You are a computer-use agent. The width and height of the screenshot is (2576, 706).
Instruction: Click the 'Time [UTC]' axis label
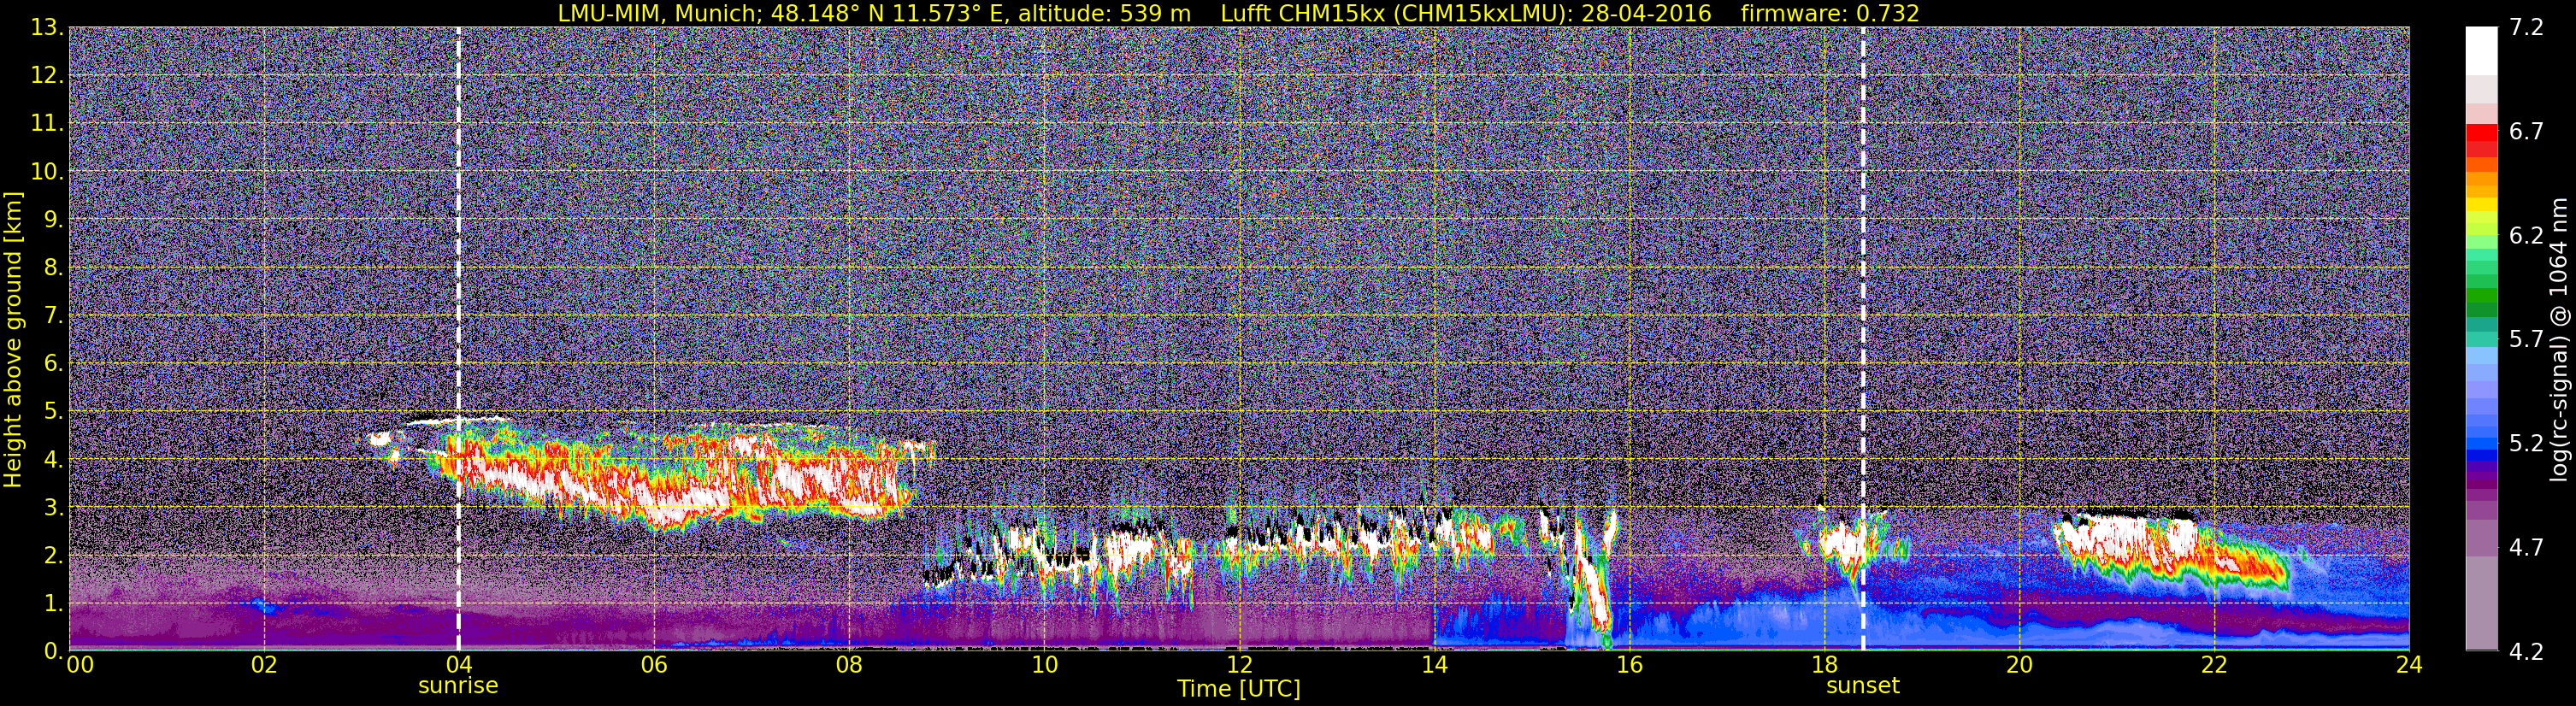(x=1239, y=689)
